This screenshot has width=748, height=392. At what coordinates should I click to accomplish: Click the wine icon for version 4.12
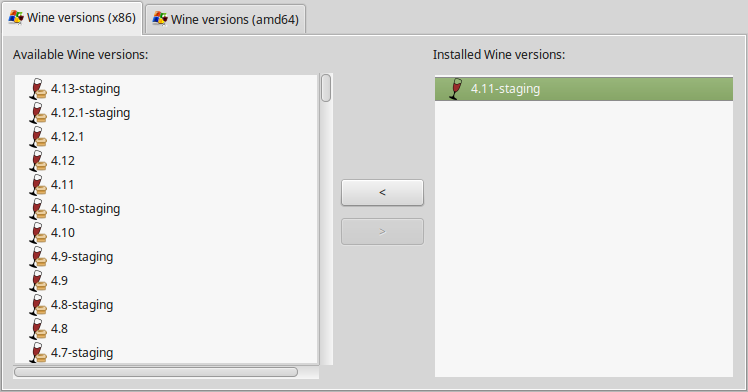[38, 161]
